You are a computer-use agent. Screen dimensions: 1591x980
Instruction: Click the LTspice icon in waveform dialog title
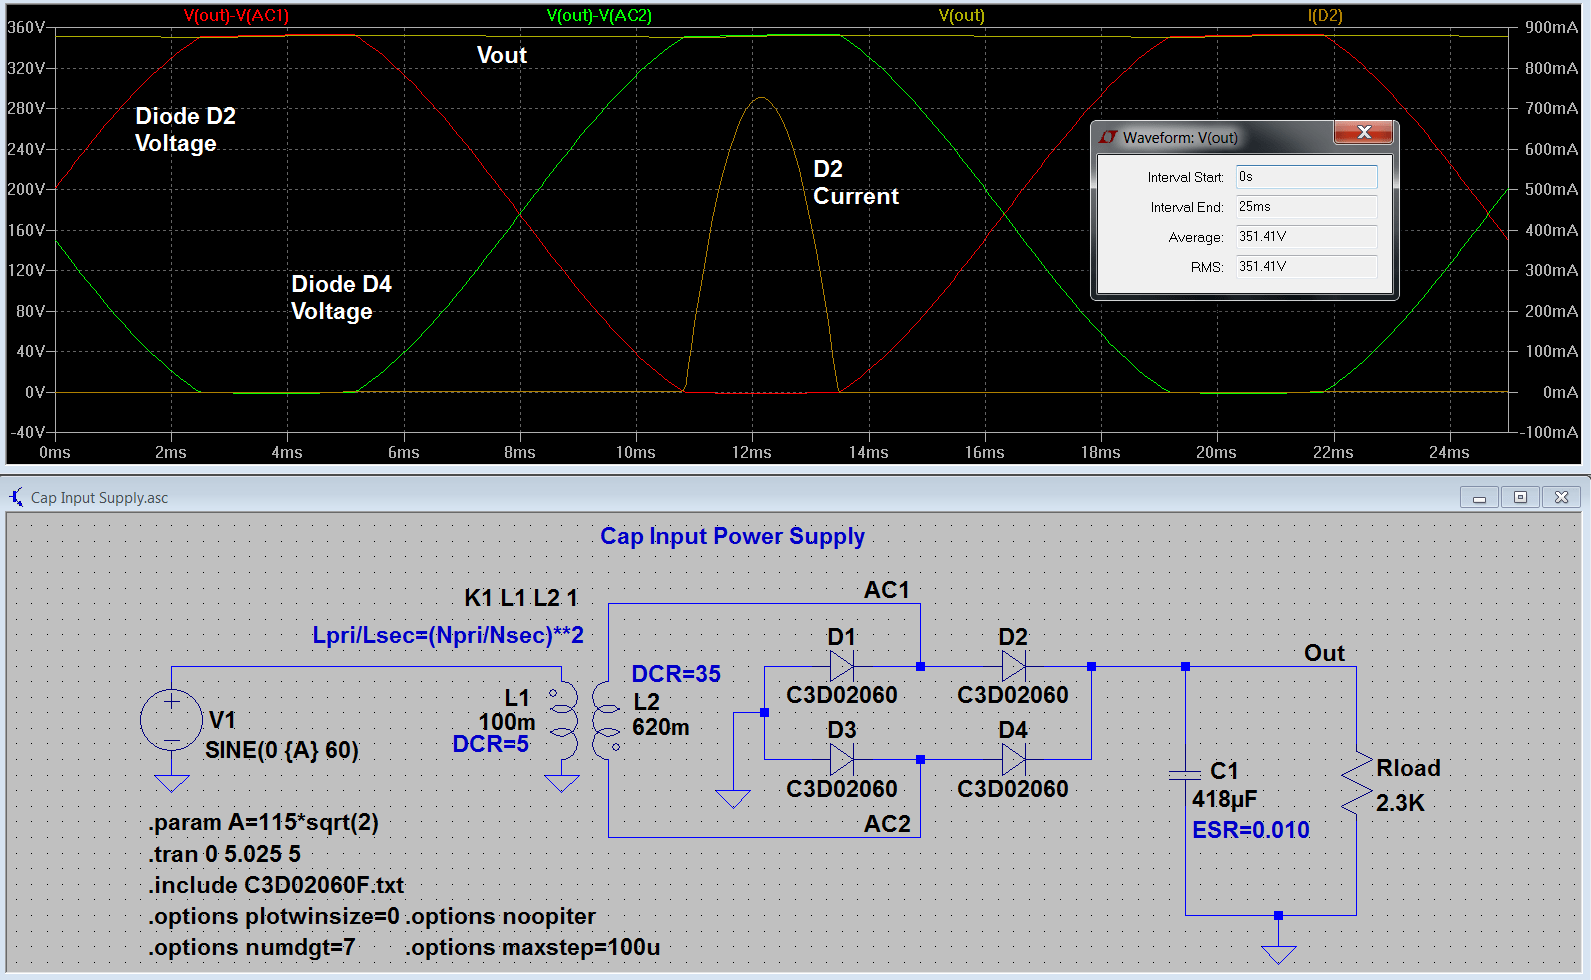click(1107, 137)
